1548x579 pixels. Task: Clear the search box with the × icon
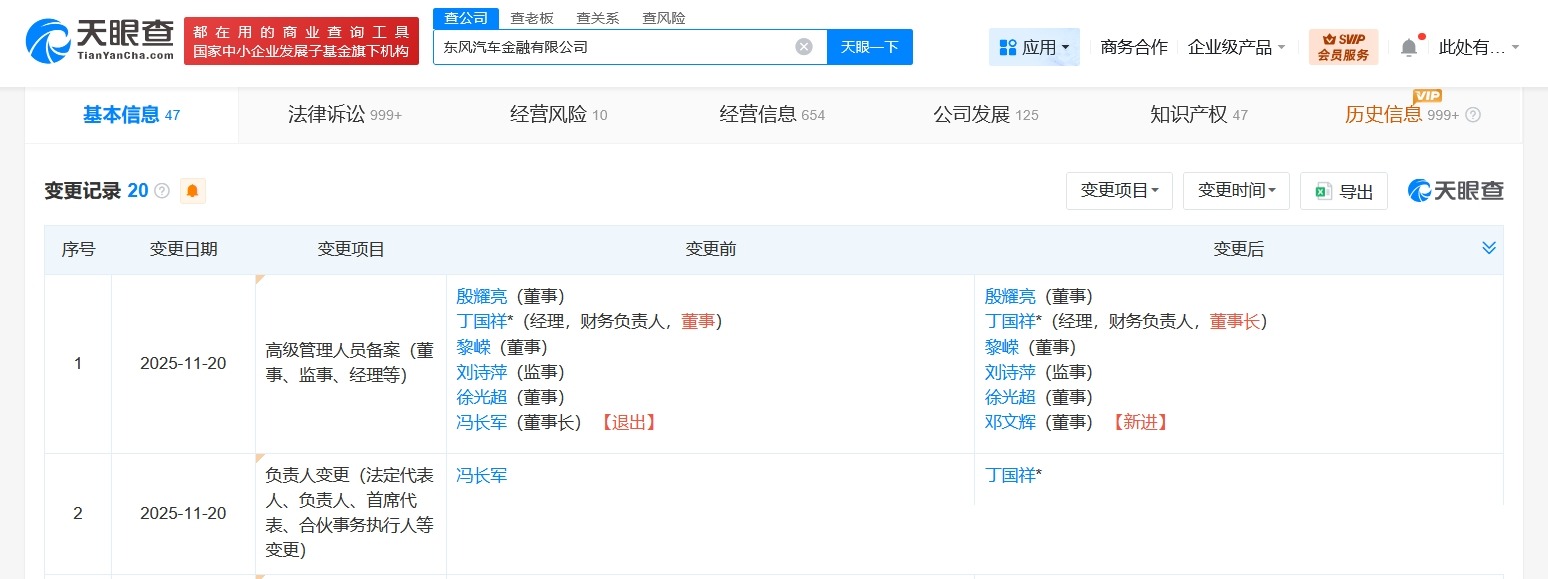pyautogui.click(x=803, y=46)
